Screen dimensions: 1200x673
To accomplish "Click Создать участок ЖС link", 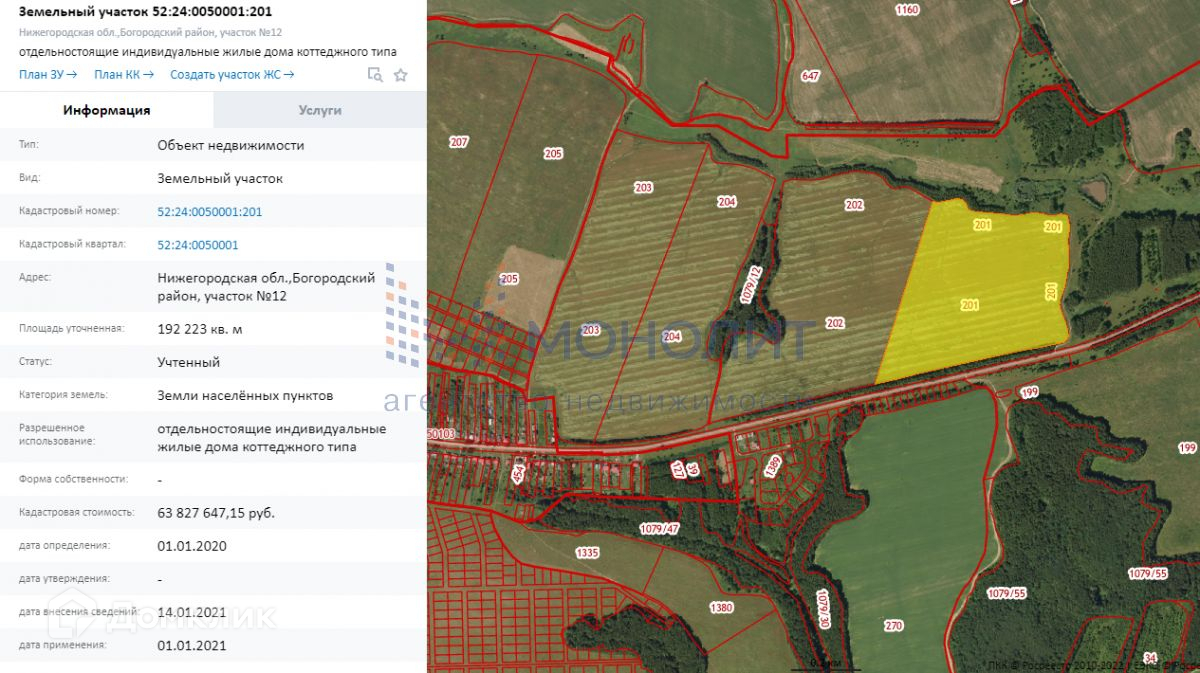I will point(232,74).
